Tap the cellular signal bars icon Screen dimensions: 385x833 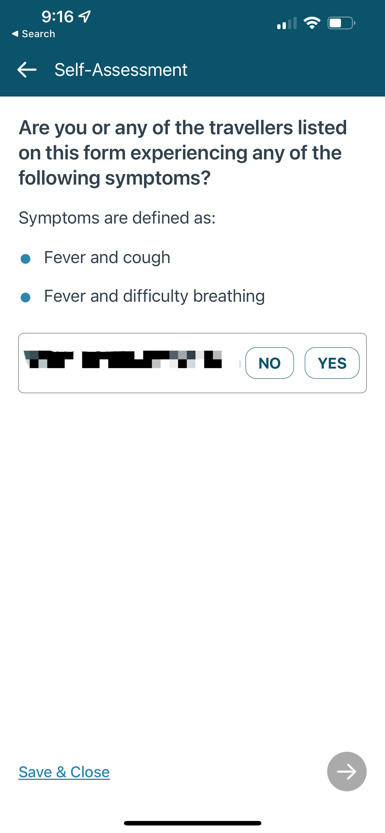(287, 24)
